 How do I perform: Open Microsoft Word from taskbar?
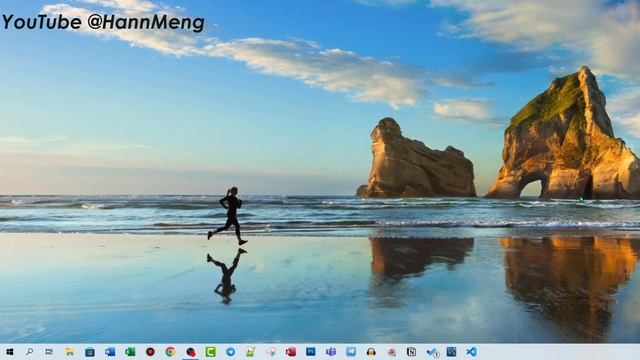[110, 352]
